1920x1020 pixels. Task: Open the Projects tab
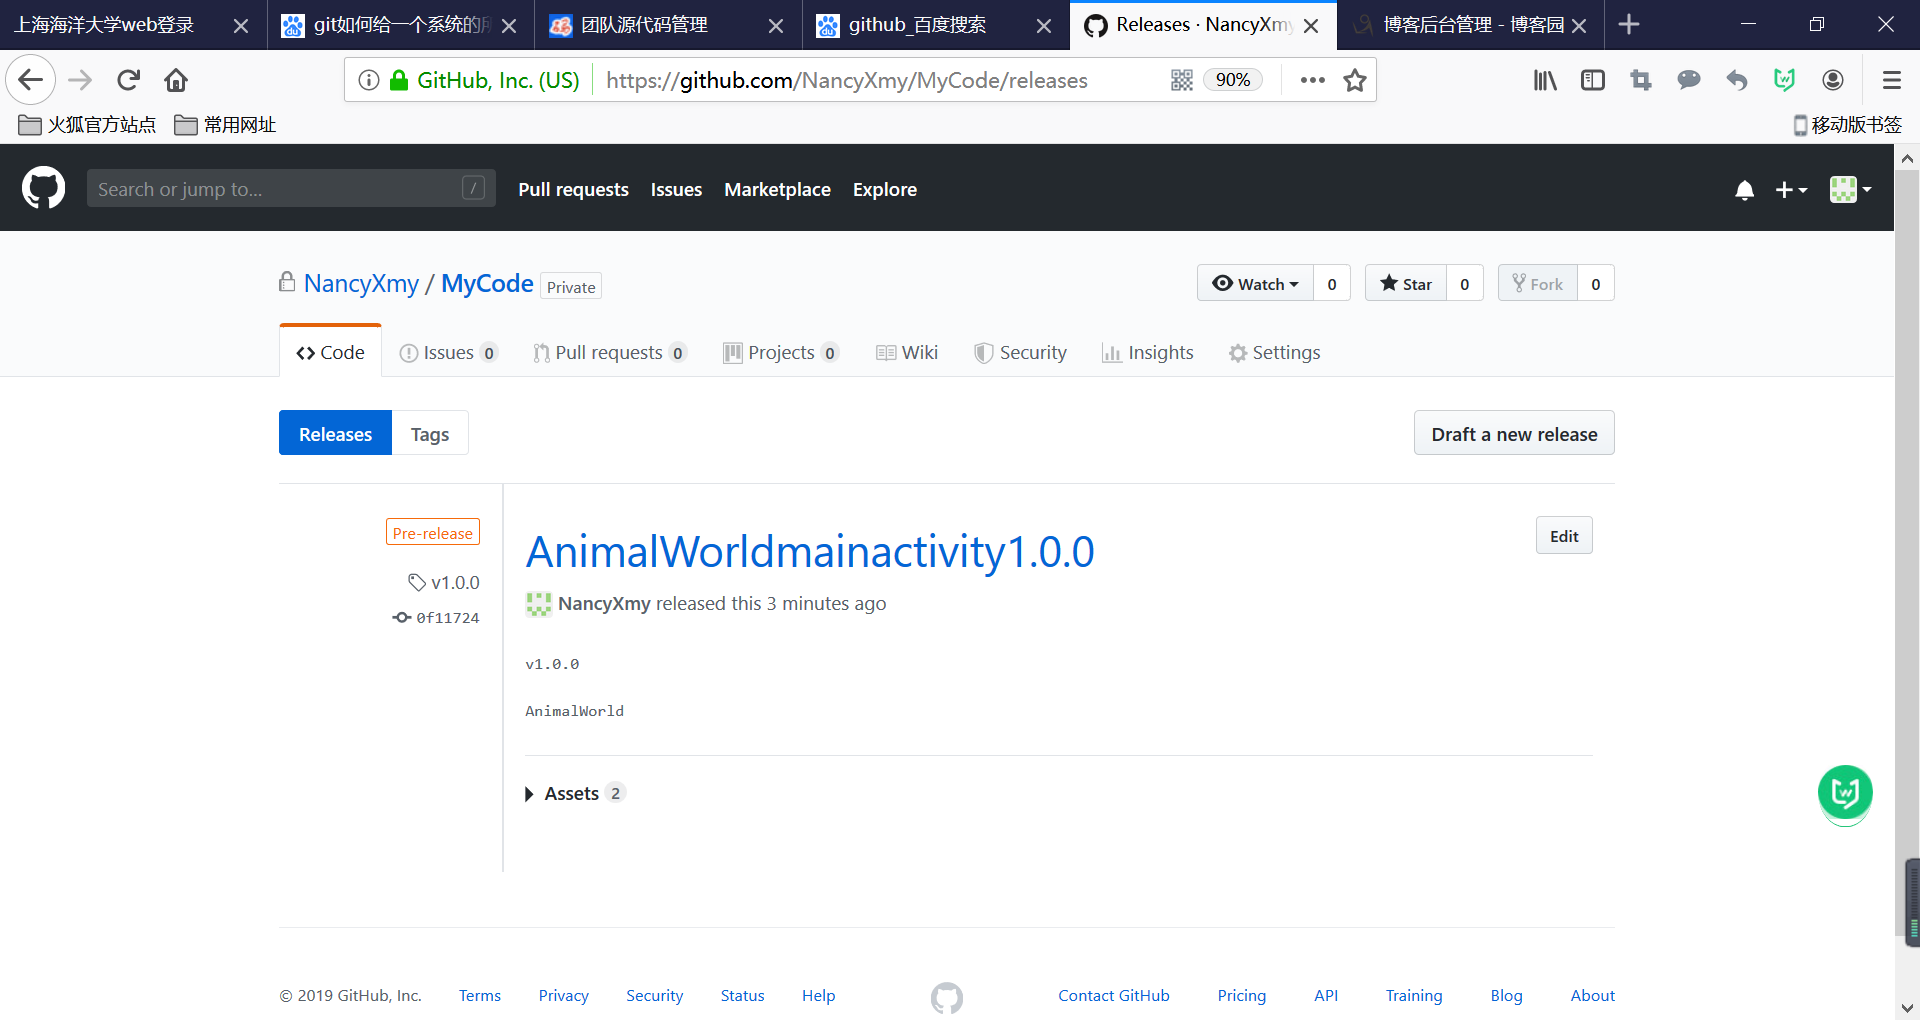pos(781,353)
